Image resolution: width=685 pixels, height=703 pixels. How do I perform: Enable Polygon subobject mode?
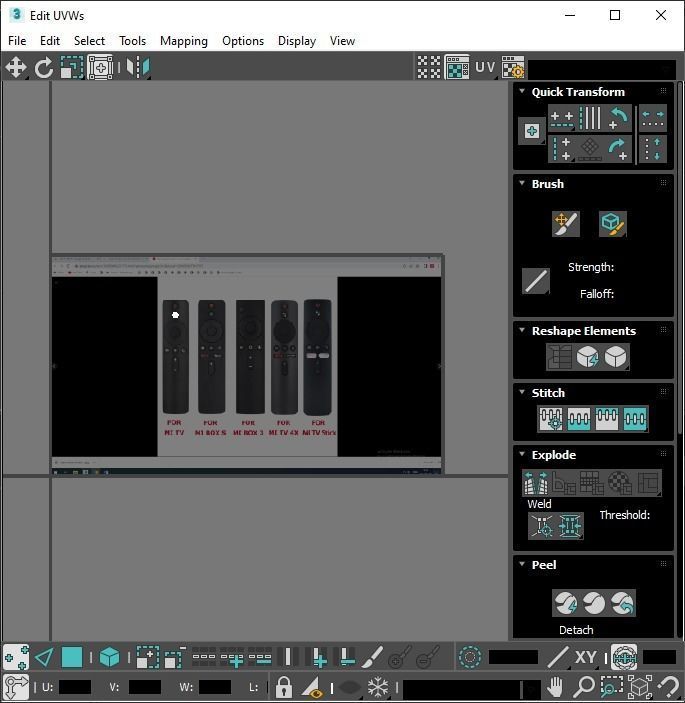pyautogui.click(x=72, y=657)
